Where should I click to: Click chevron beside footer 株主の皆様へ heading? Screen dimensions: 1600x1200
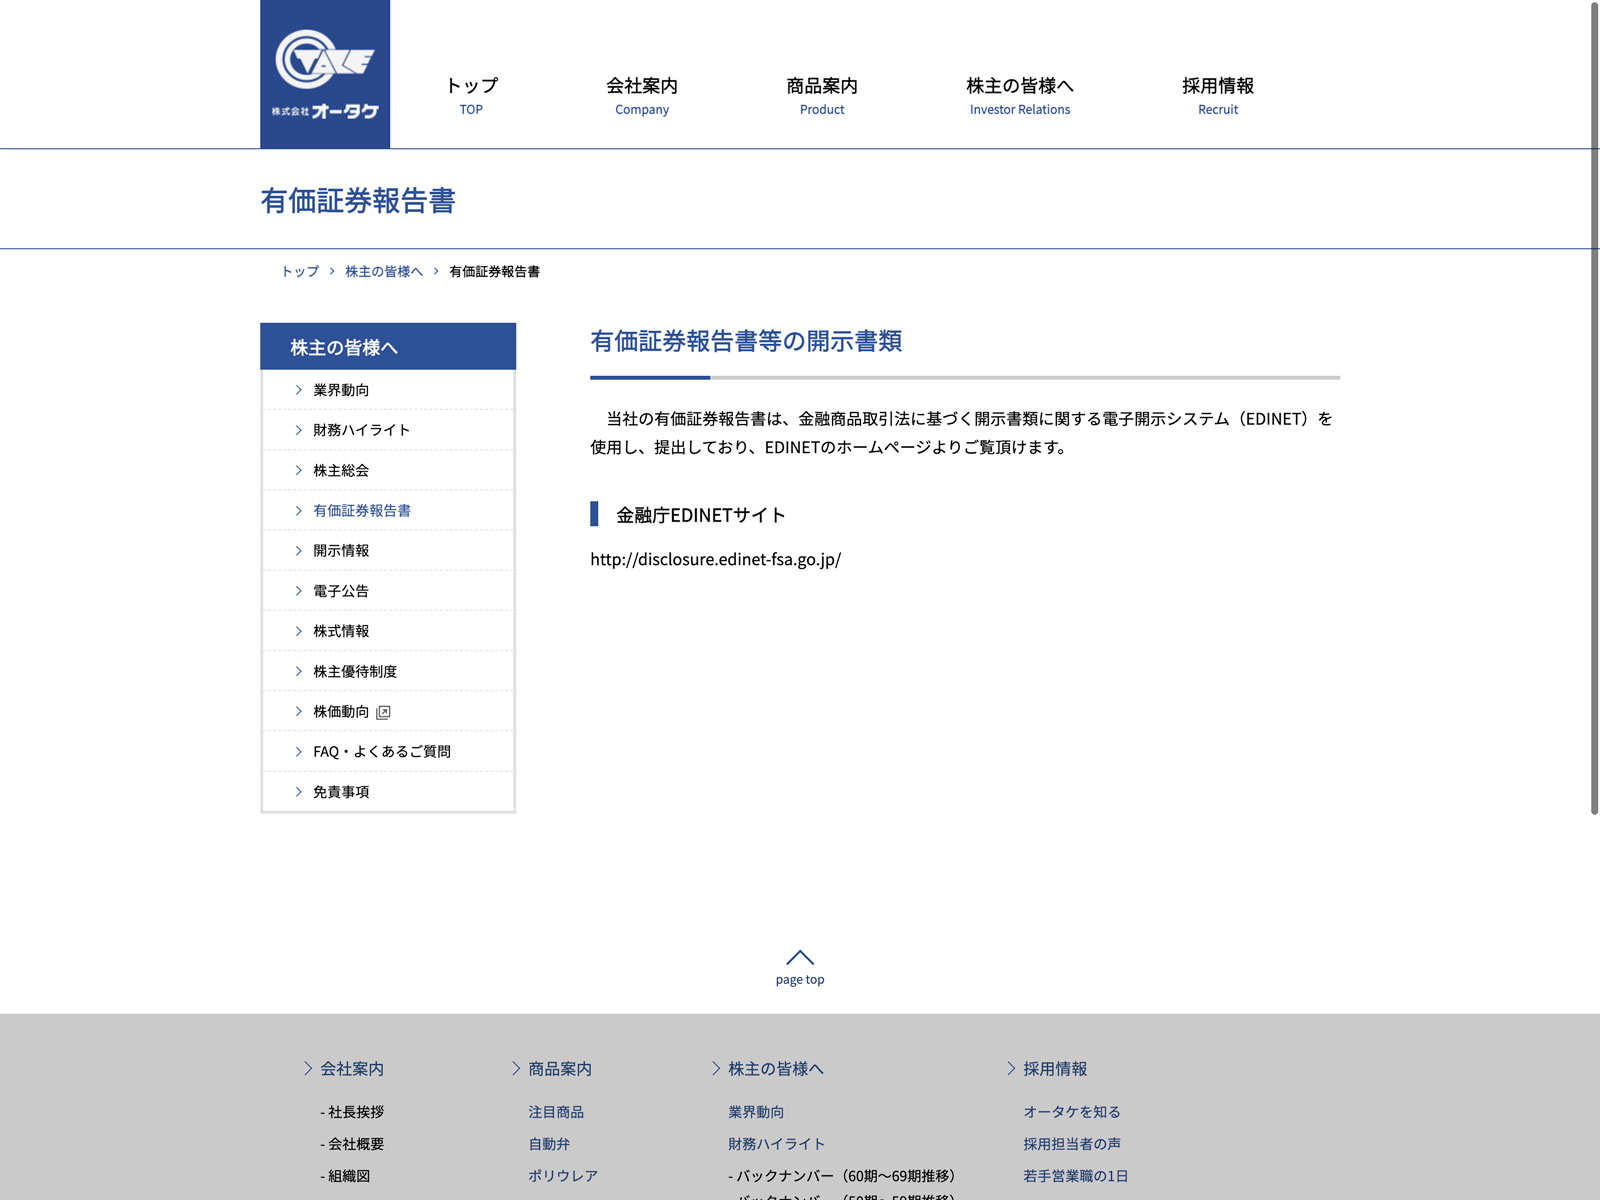(x=716, y=1069)
